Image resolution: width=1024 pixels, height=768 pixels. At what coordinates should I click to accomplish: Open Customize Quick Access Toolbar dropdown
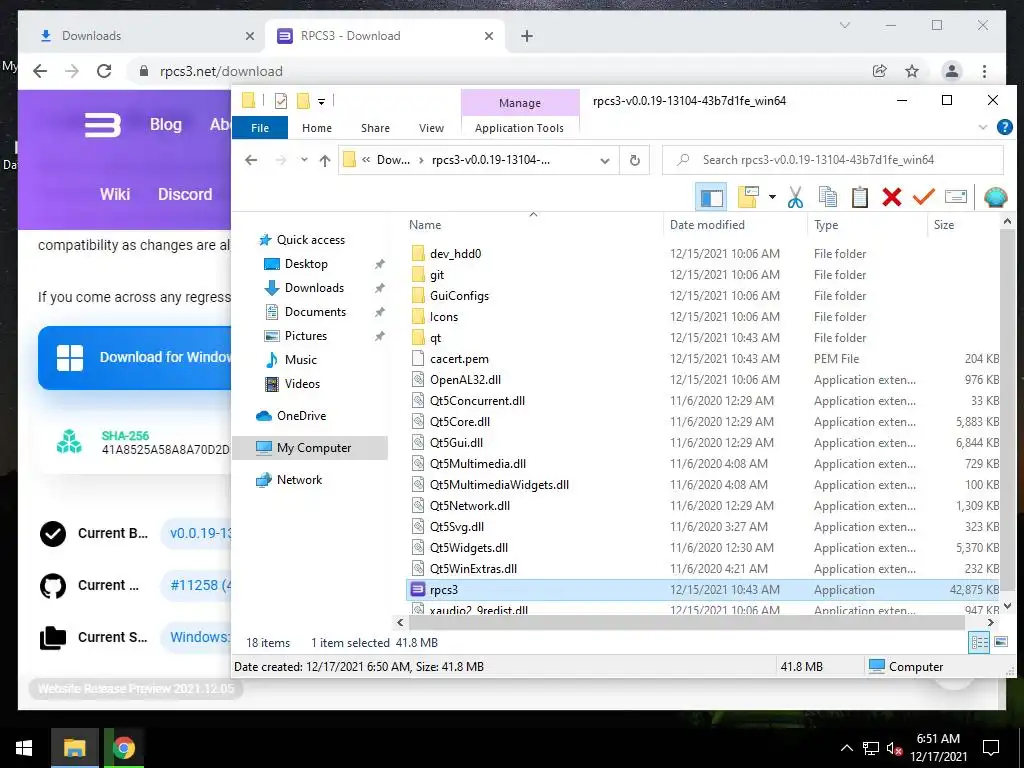(x=321, y=101)
